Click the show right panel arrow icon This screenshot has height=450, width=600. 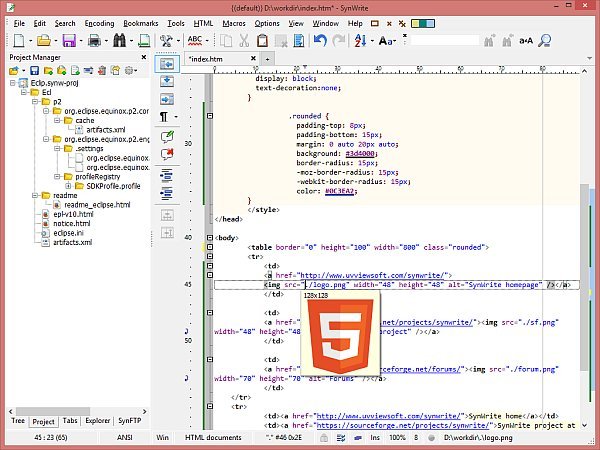coord(167,99)
